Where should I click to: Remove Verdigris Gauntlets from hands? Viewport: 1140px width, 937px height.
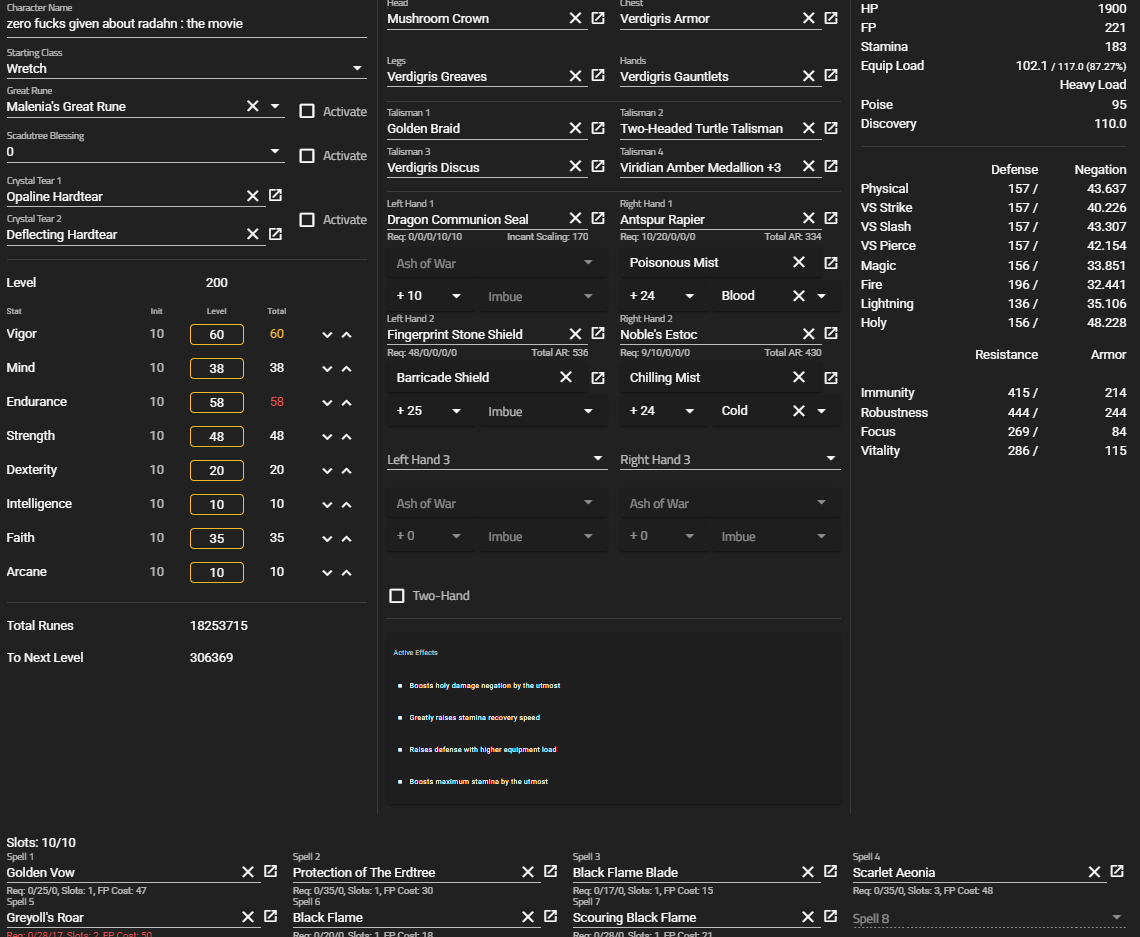[808, 76]
